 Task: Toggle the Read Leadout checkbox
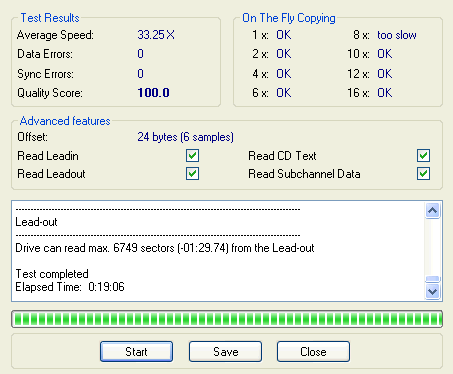(192, 173)
